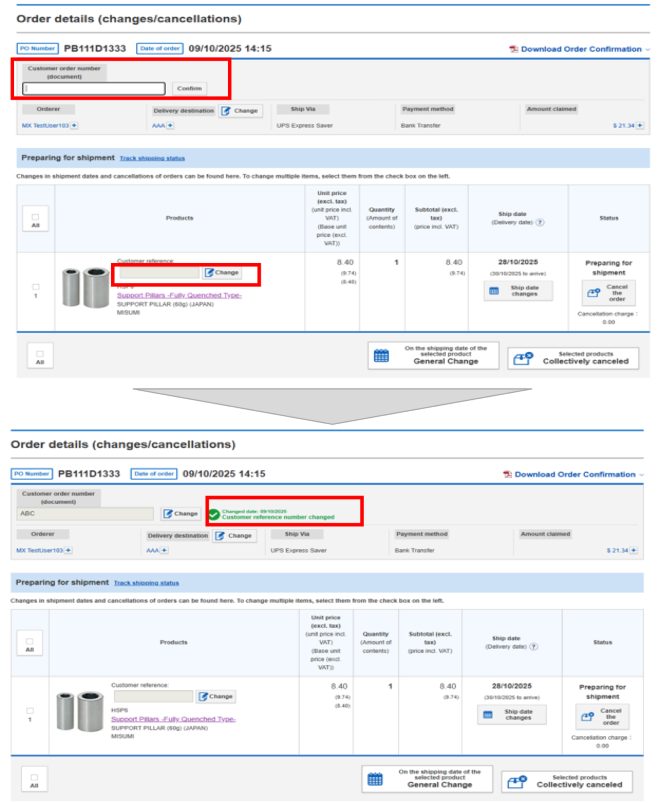
Task: Open Download Order Confirmation link in lower panel
Action: click(575, 475)
